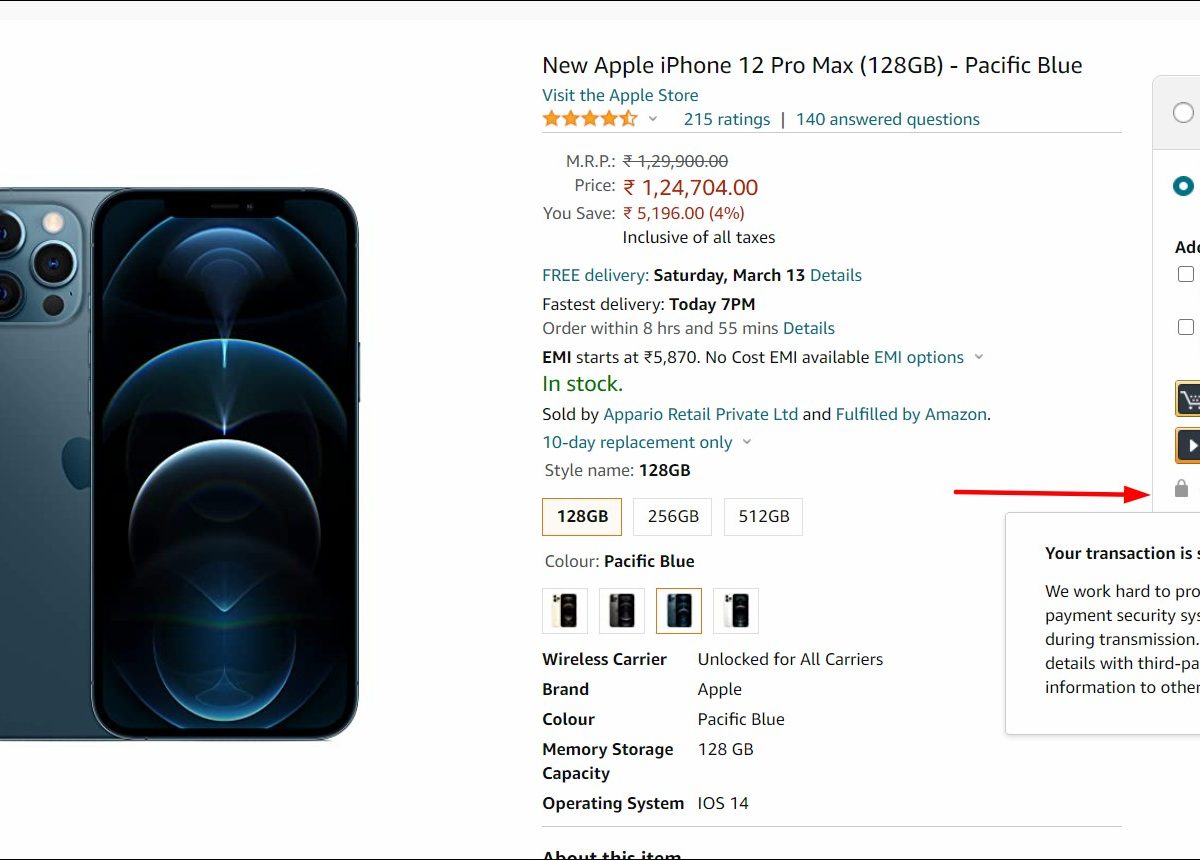Select the 512GB storage option
1200x860 pixels.
click(x=764, y=517)
